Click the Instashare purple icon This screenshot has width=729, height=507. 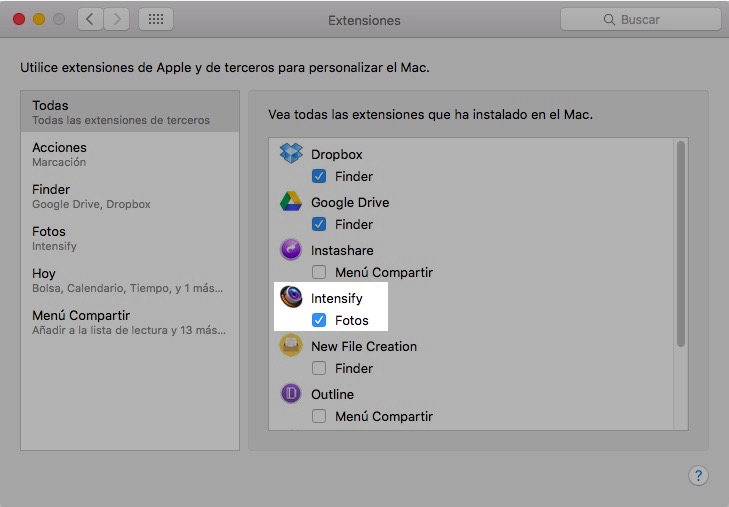pos(291,250)
